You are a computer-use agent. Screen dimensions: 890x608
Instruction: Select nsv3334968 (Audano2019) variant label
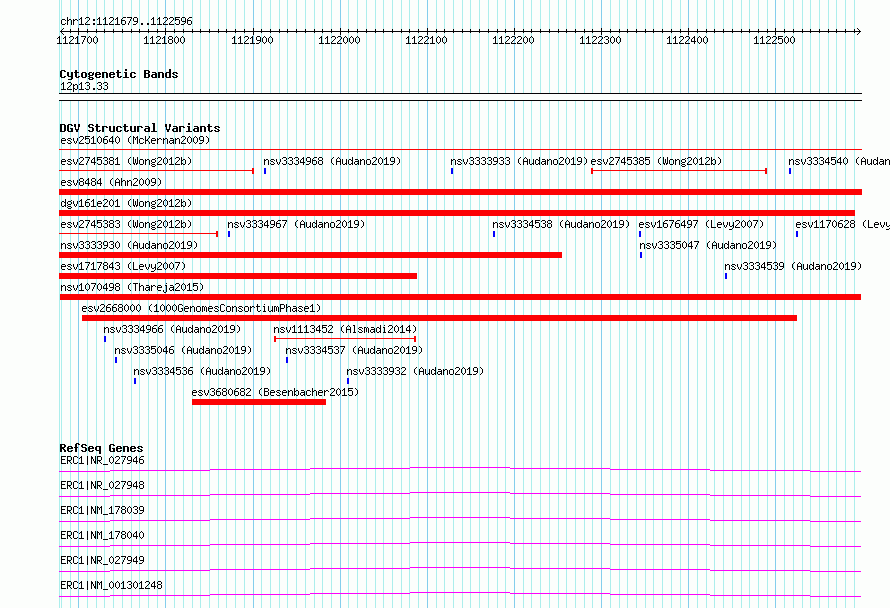tap(332, 161)
